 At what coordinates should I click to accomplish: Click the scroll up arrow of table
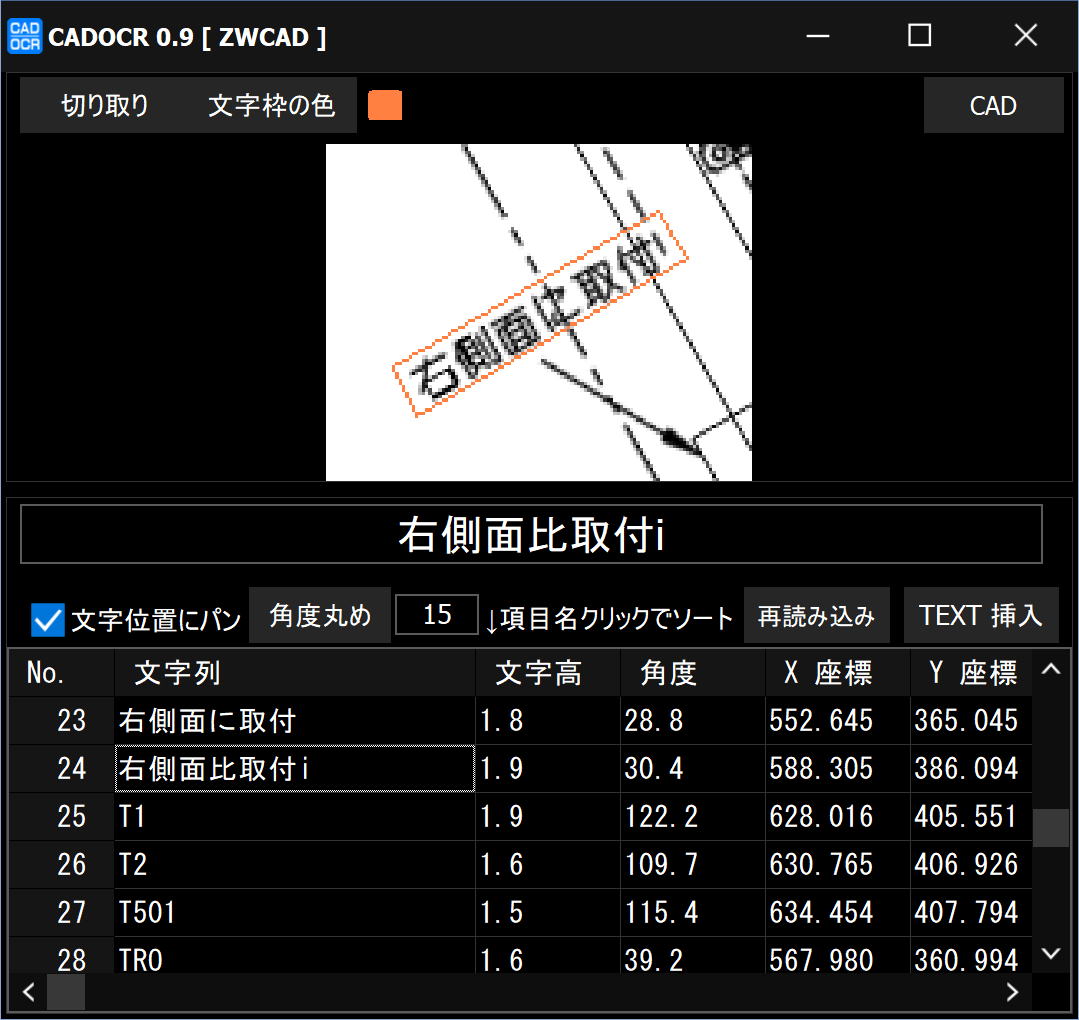(1051, 670)
